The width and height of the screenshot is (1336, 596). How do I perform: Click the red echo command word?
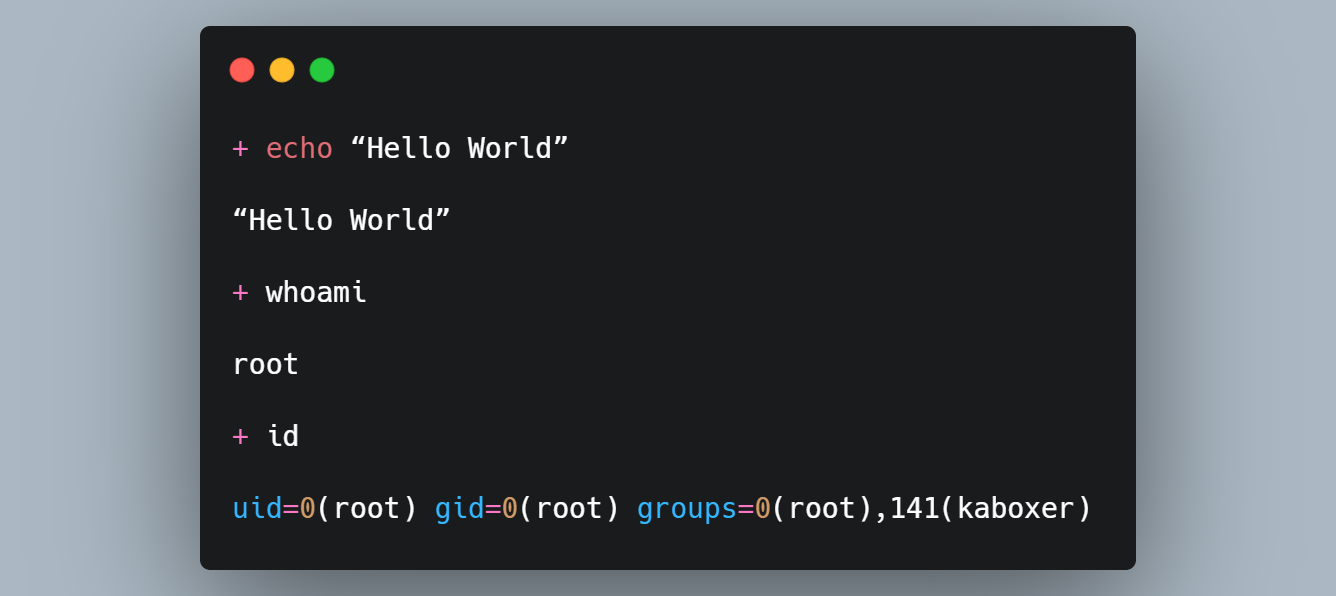299,149
